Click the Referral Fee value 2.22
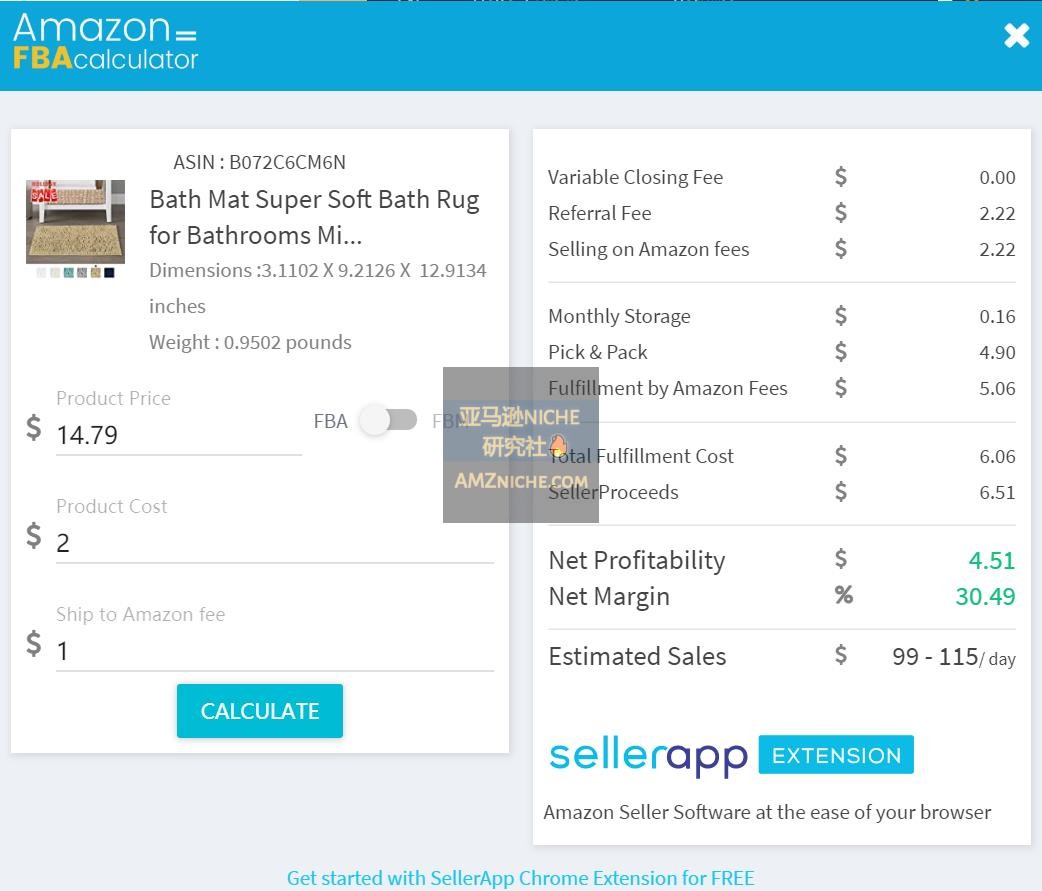The width and height of the screenshot is (1042, 891). pos(997,214)
